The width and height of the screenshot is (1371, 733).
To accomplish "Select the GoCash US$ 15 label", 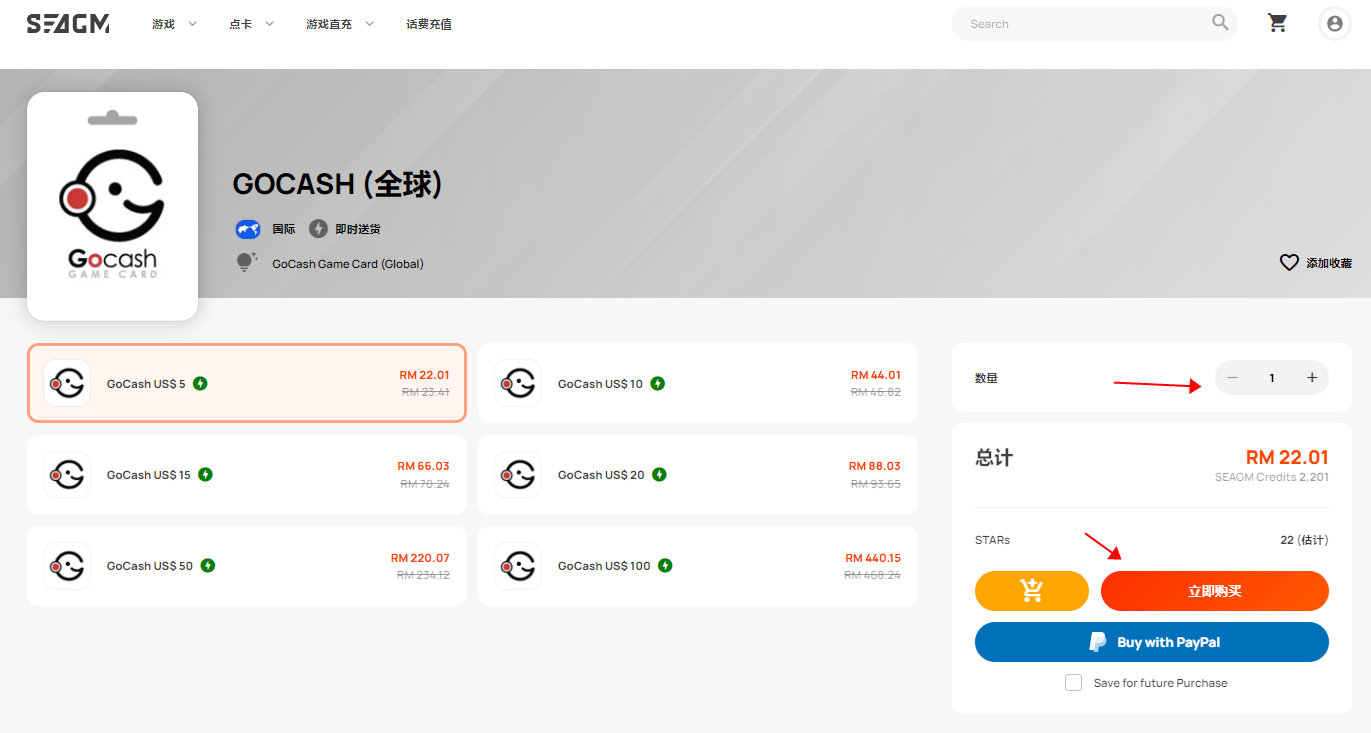I will [149, 474].
